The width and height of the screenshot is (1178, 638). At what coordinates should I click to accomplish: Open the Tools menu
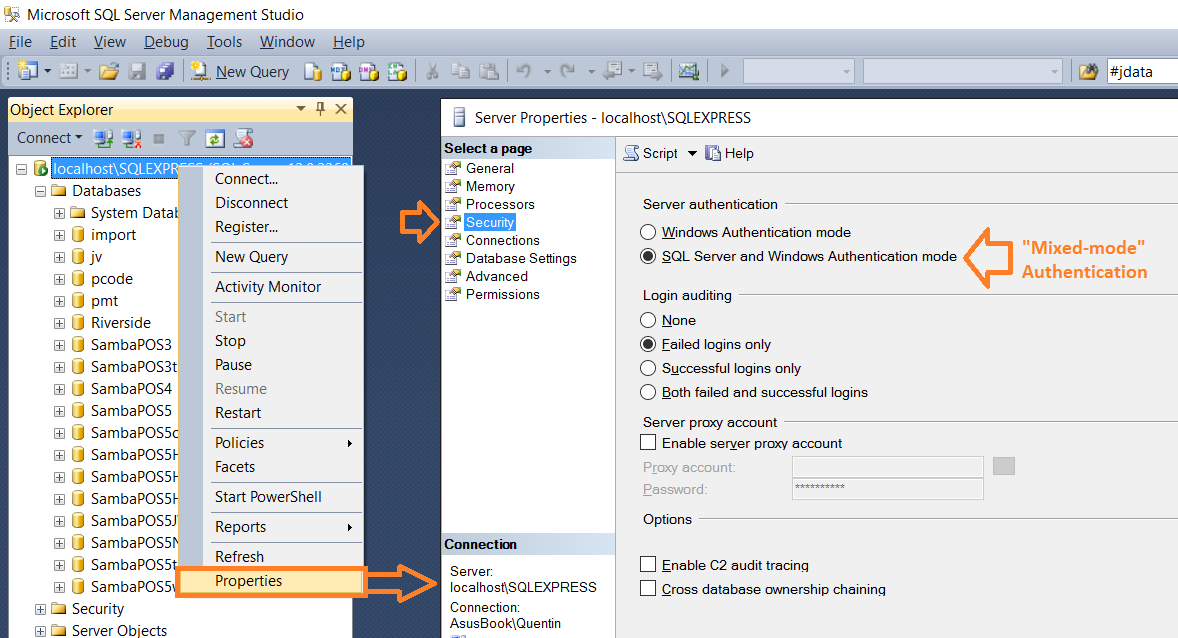(x=223, y=41)
